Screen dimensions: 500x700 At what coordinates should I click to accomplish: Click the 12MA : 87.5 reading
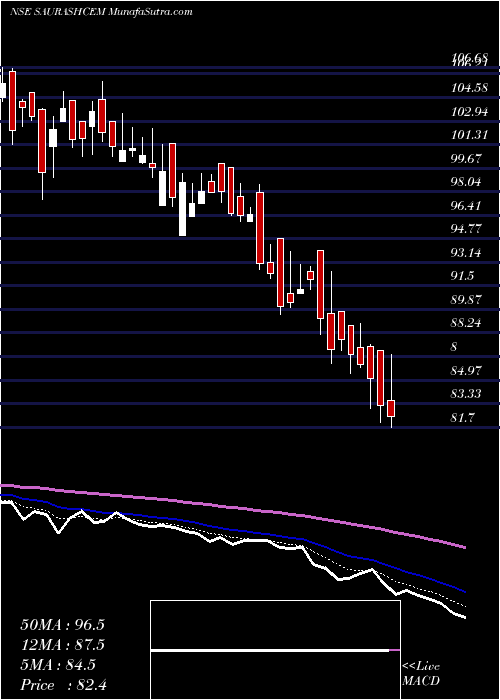pos(63,645)
